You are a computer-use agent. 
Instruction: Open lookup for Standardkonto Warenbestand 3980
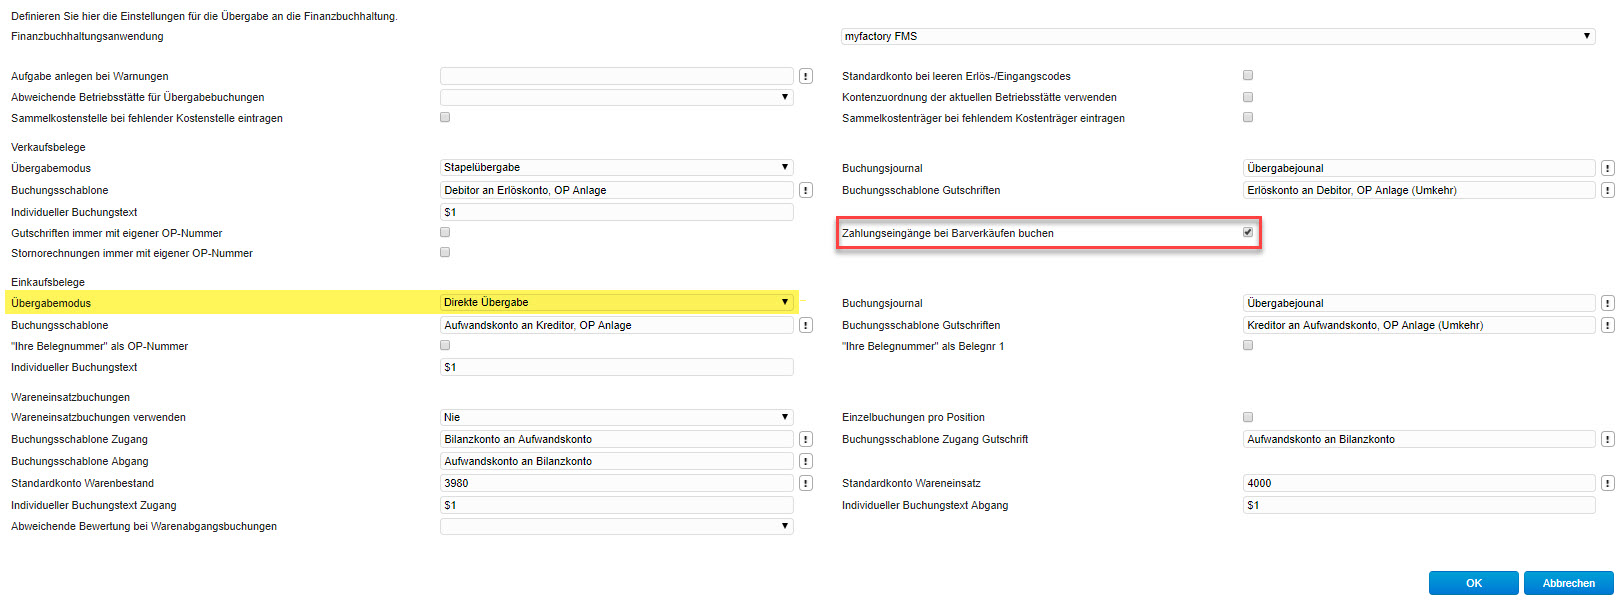click(806, 483)
